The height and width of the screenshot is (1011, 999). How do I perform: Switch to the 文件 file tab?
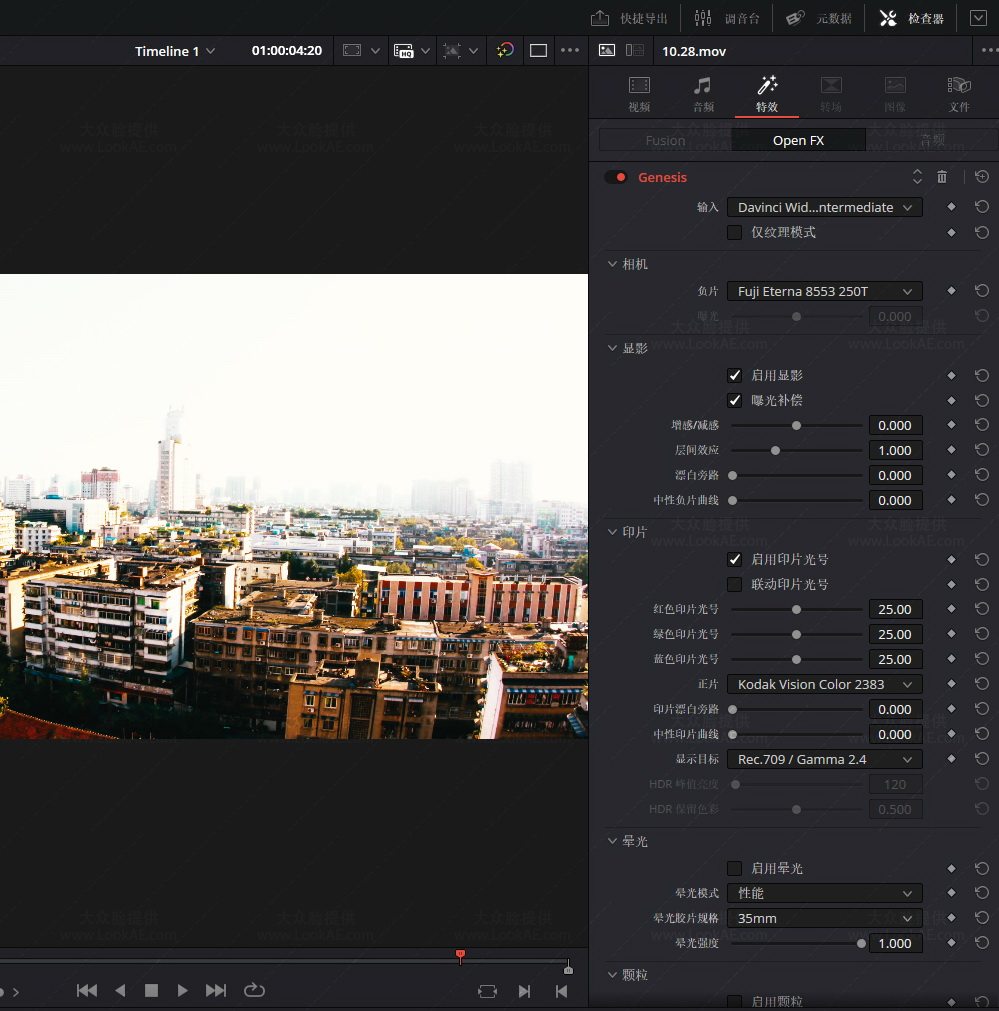[x=959, y=94]
